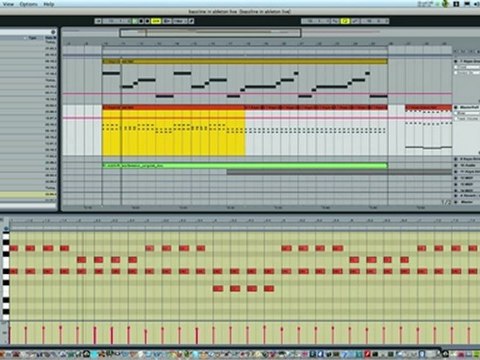Screen dimensions: 480x360
Task: Click the 1/2 grid marker label
Action: point(446,202)
